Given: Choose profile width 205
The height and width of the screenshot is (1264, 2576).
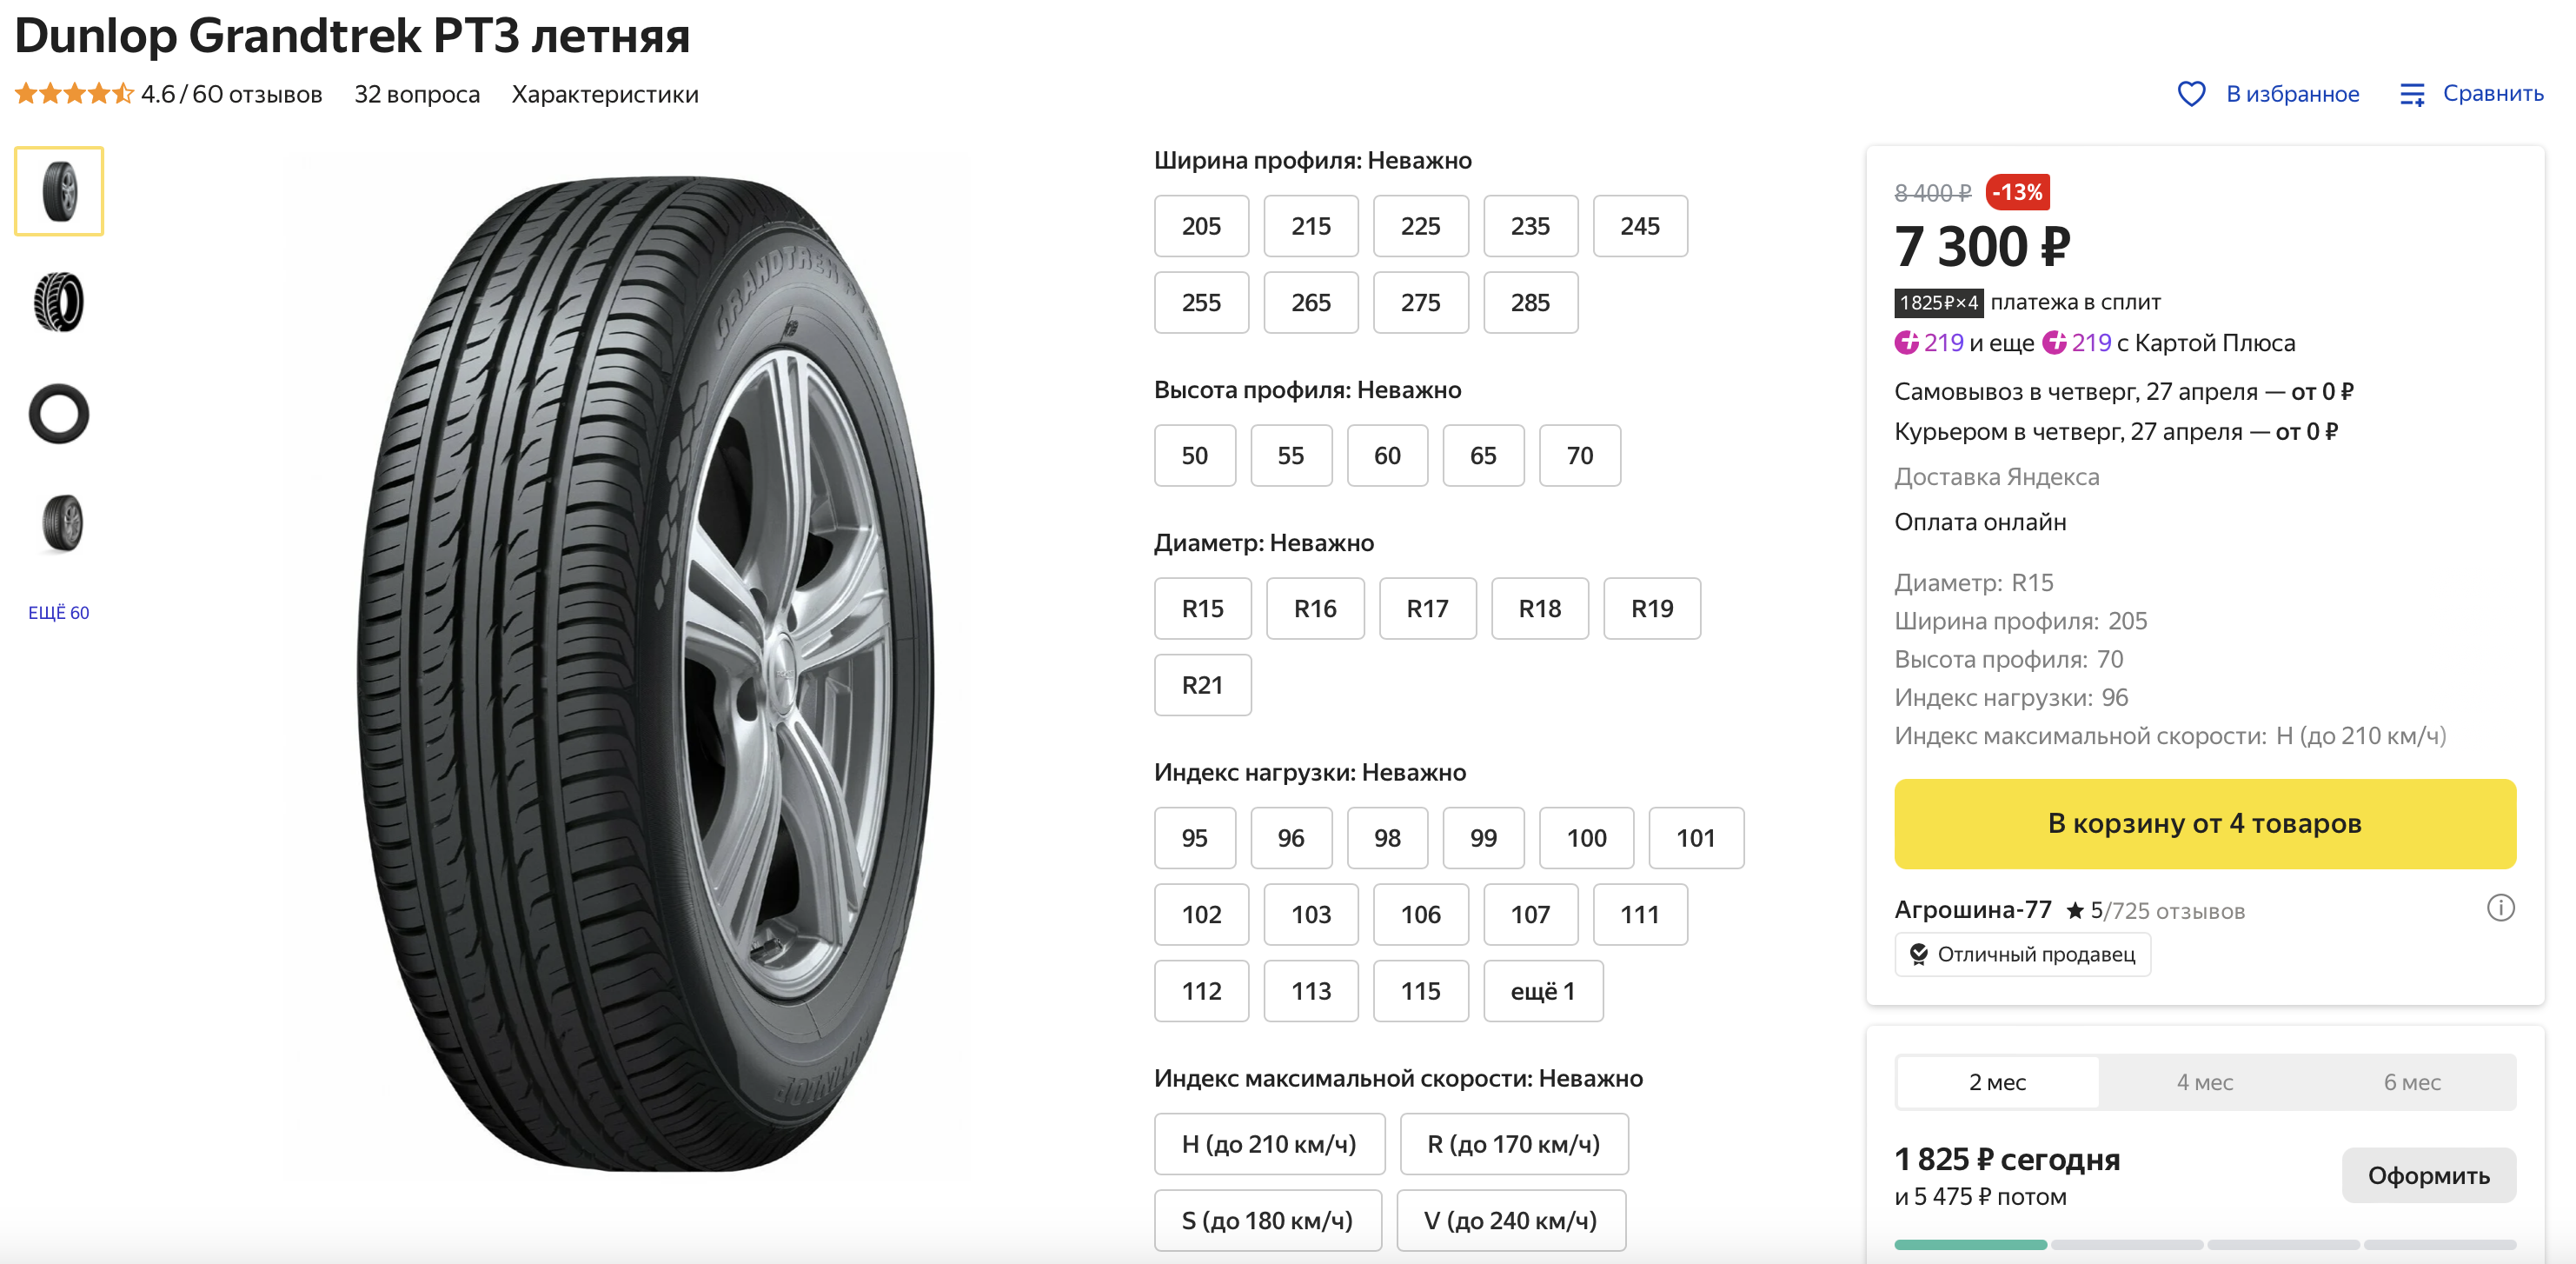Looking at the screenshot, I should coord(1201,226).
